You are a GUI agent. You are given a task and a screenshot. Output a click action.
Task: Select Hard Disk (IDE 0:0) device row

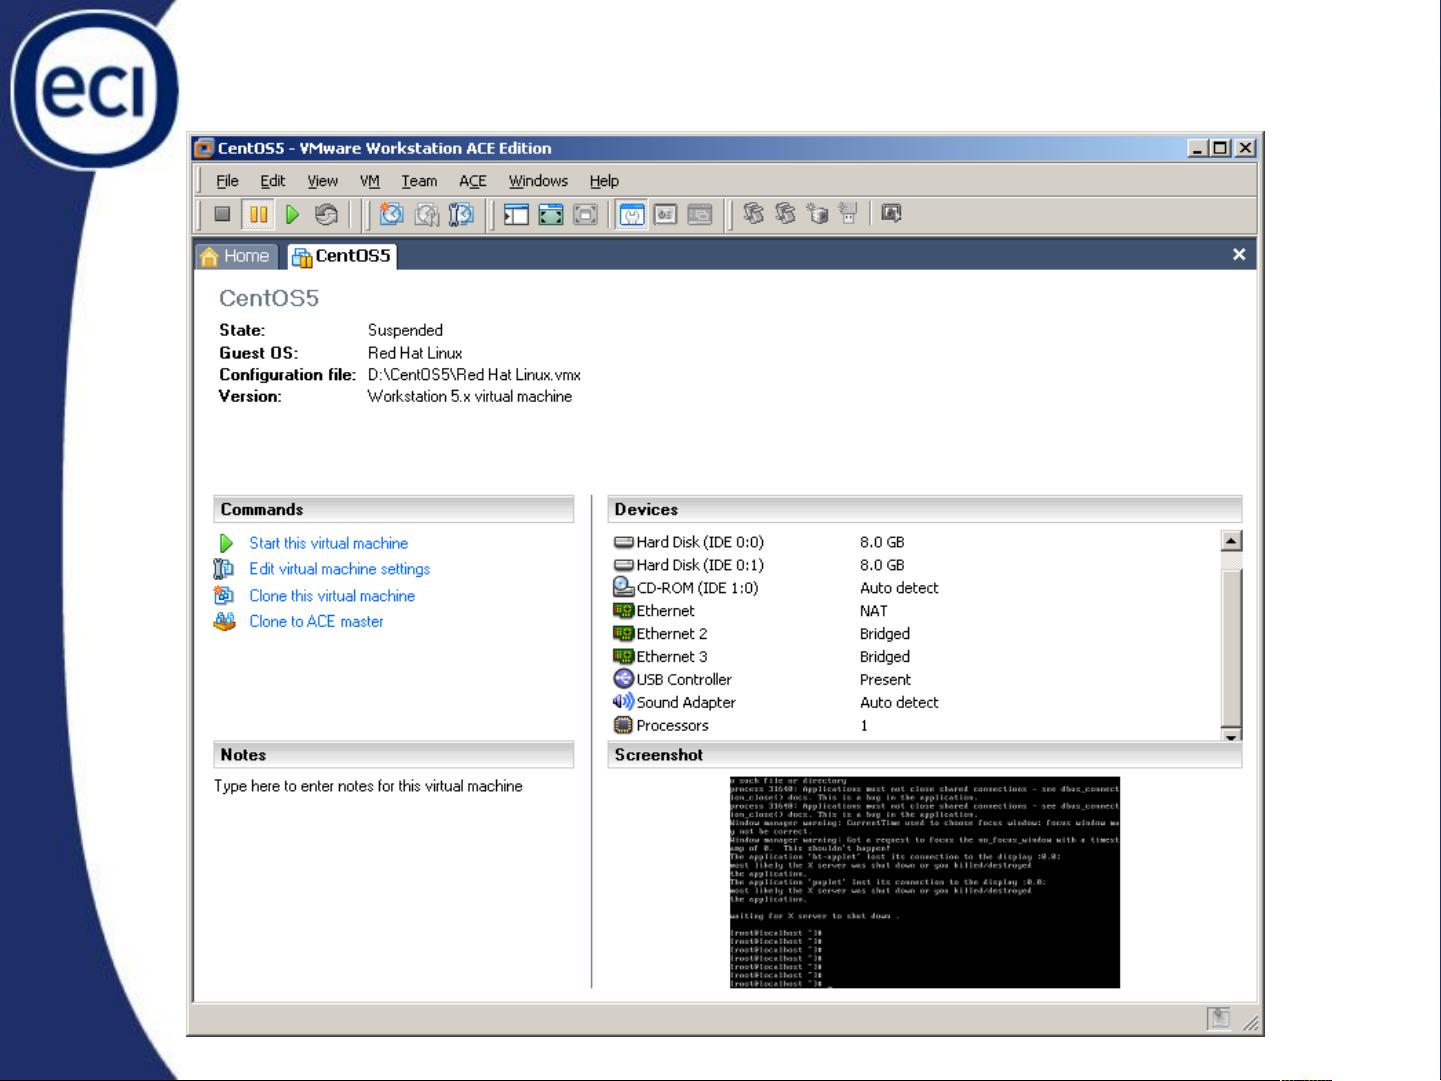click(x=915, y=542)
